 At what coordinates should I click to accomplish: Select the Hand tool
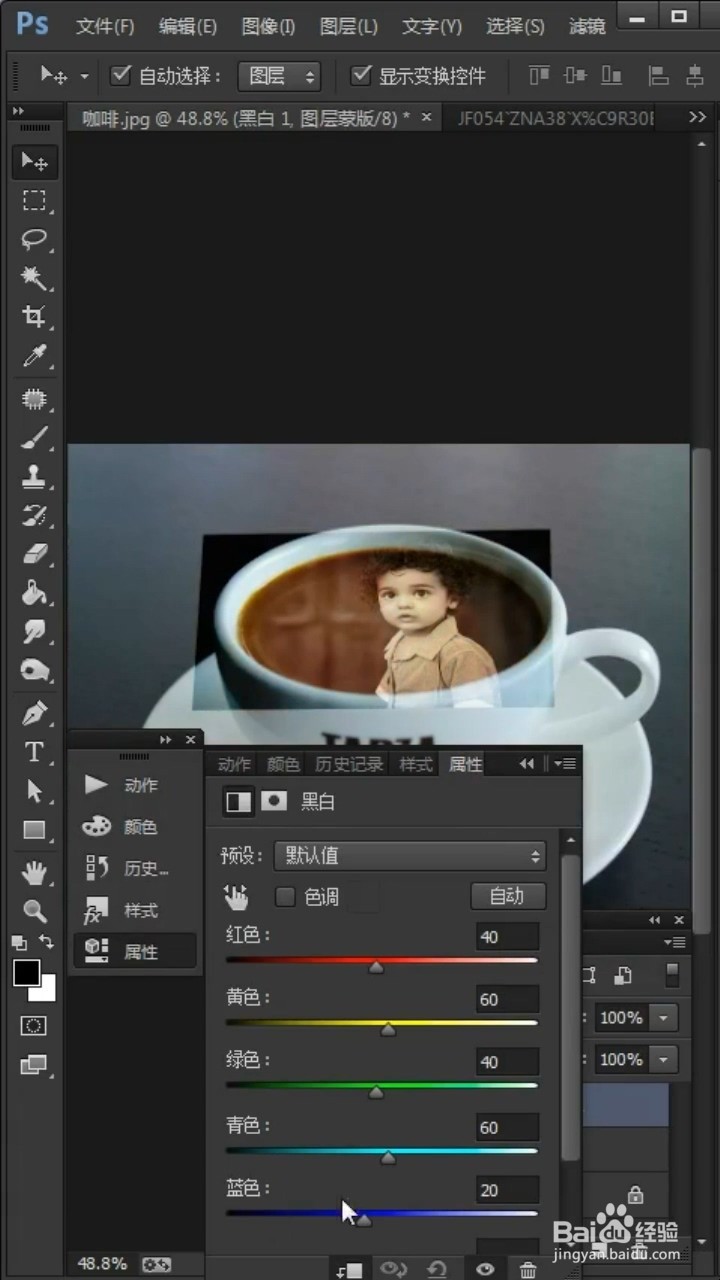coord(34,872)
